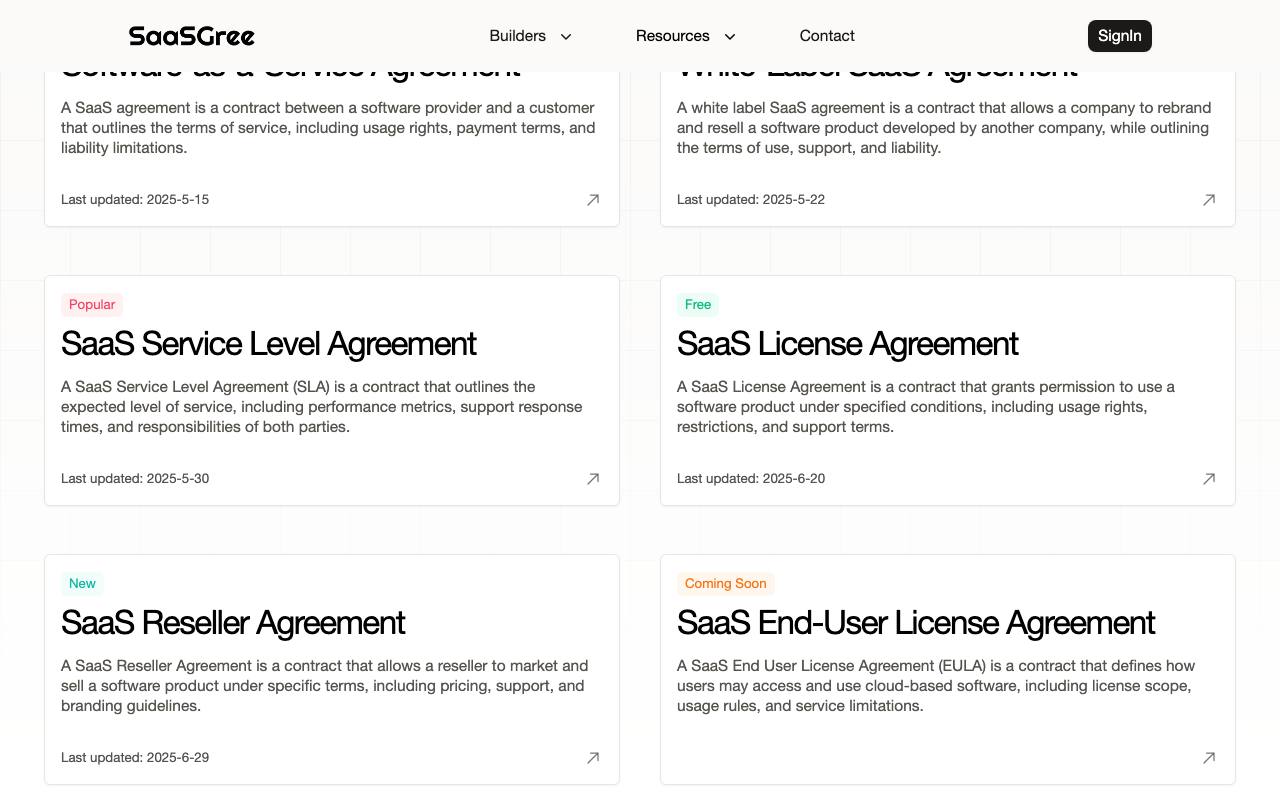The image size is (1280, 800).
Task: Click the Coming Soon badge
Action: tap(726, 584)
